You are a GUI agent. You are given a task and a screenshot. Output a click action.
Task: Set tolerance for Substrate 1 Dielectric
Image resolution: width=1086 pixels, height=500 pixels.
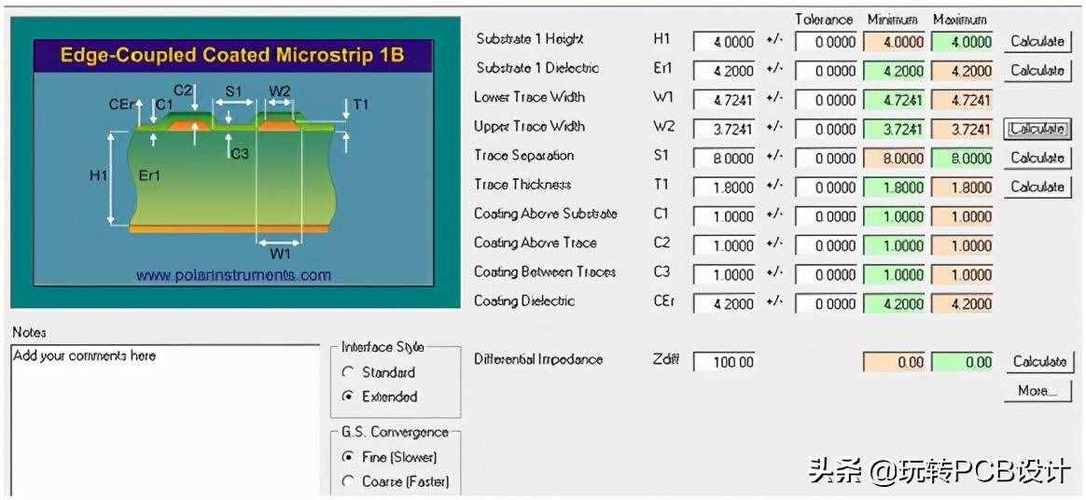[826, 71]
